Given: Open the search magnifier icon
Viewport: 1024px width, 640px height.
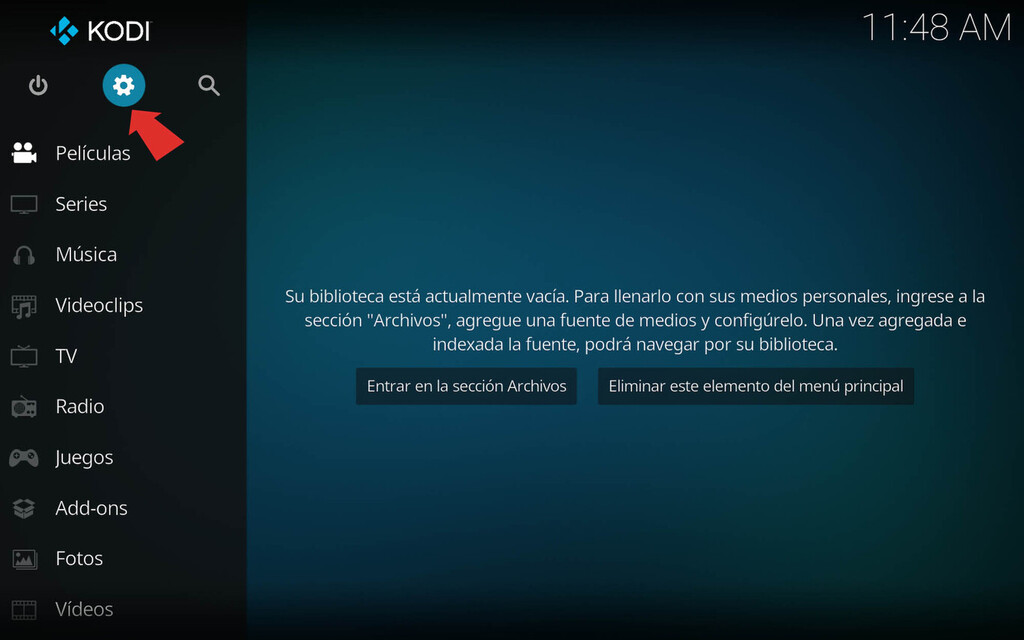Looking at the screenshot, I should [x=209, y=85].
